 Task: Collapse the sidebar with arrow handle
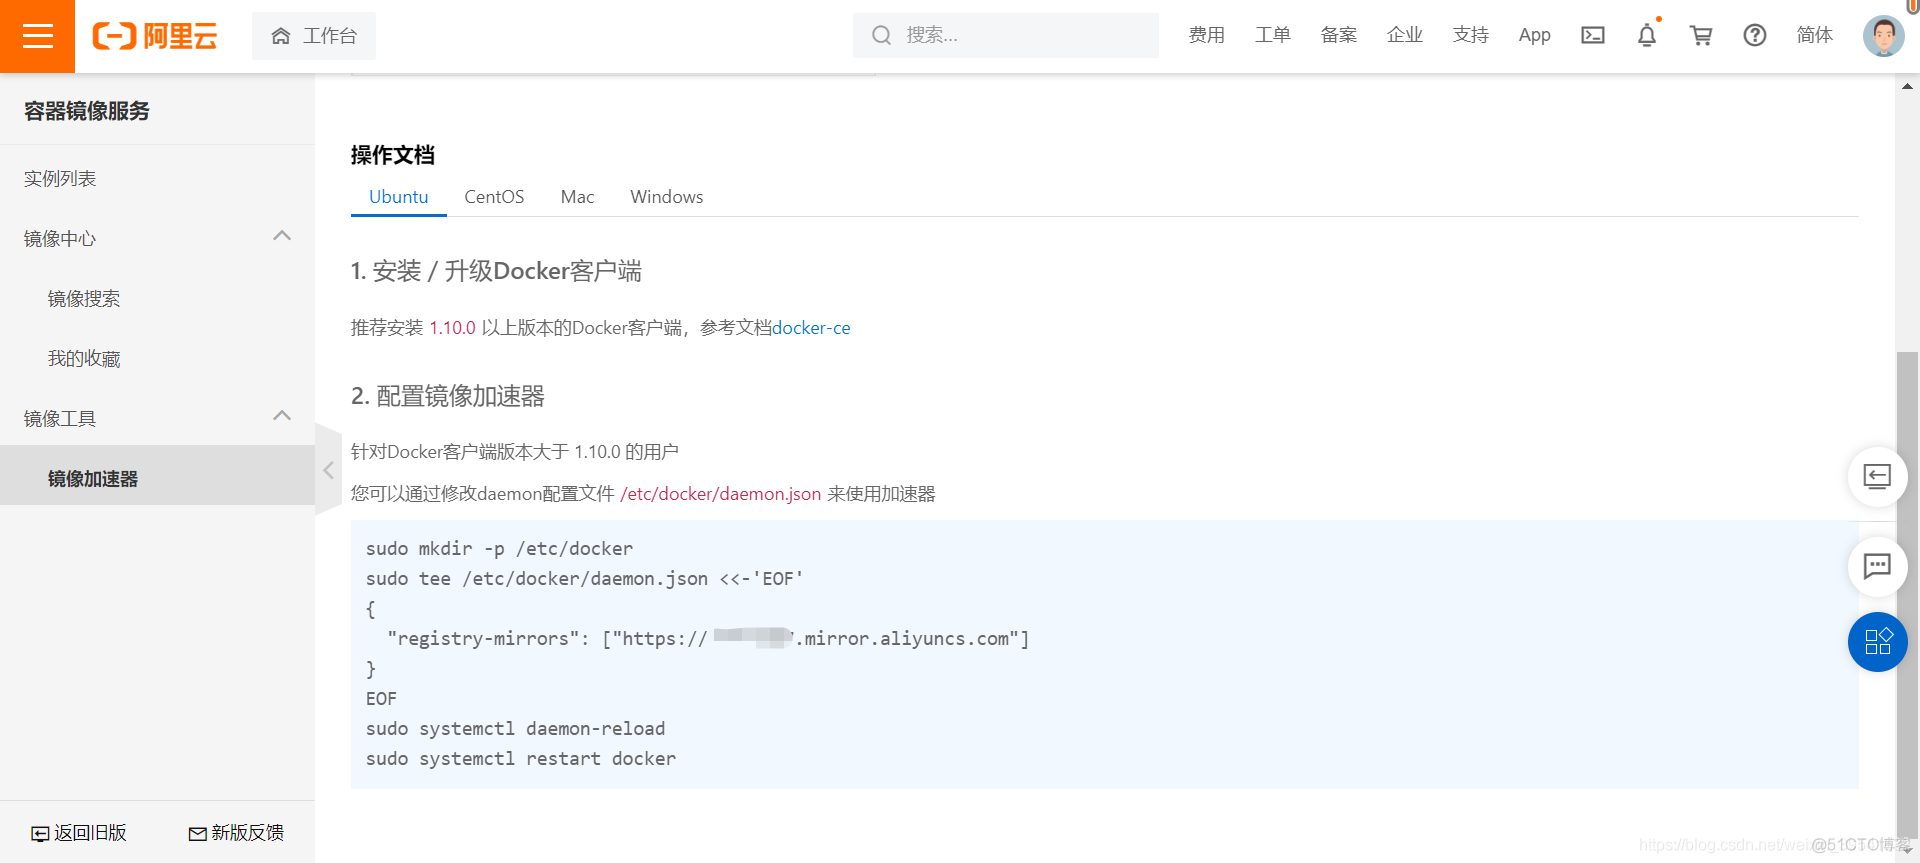tap(328, 470)
